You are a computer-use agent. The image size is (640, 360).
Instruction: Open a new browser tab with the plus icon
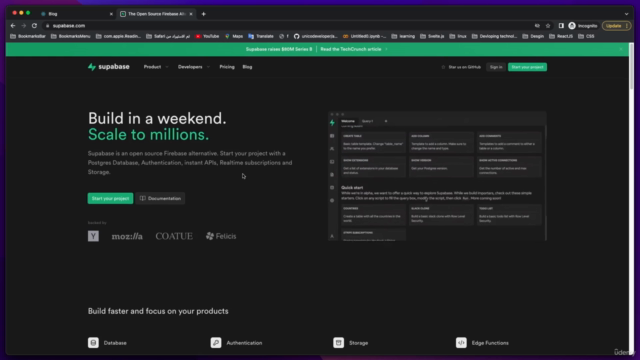204,14
